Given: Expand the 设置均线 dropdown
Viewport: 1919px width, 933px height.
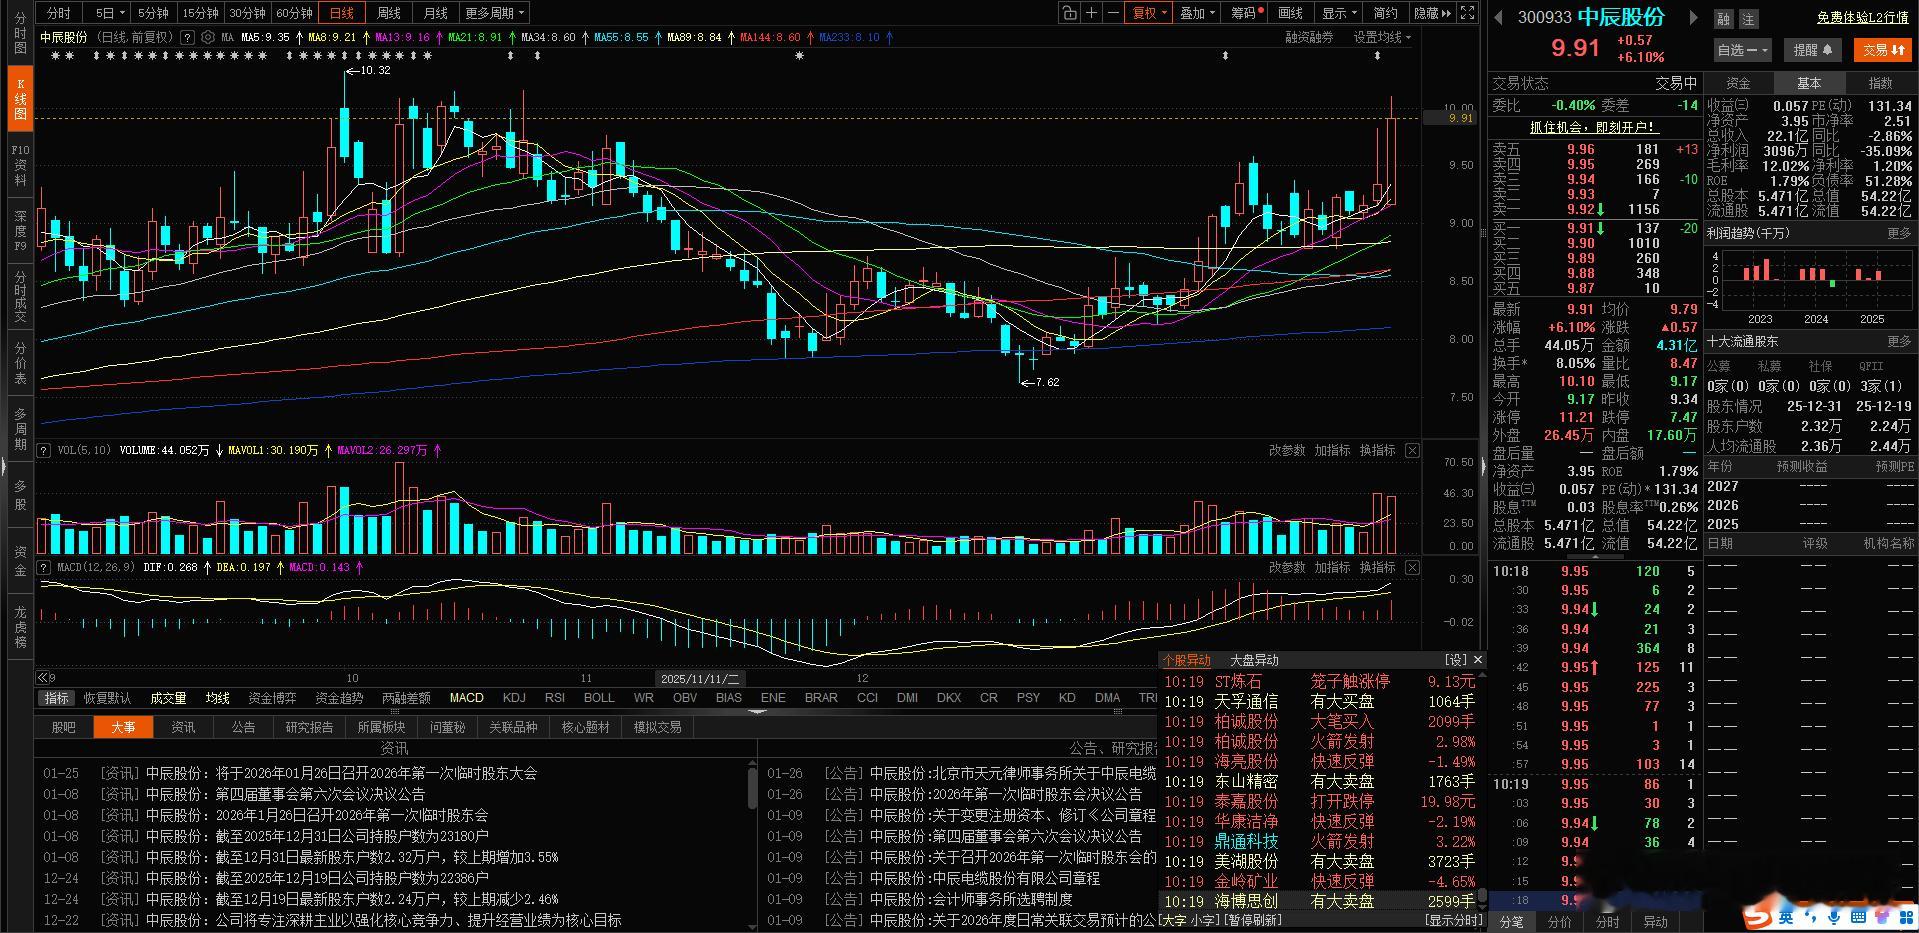Looking at the screenshot, I should 1382,37.
